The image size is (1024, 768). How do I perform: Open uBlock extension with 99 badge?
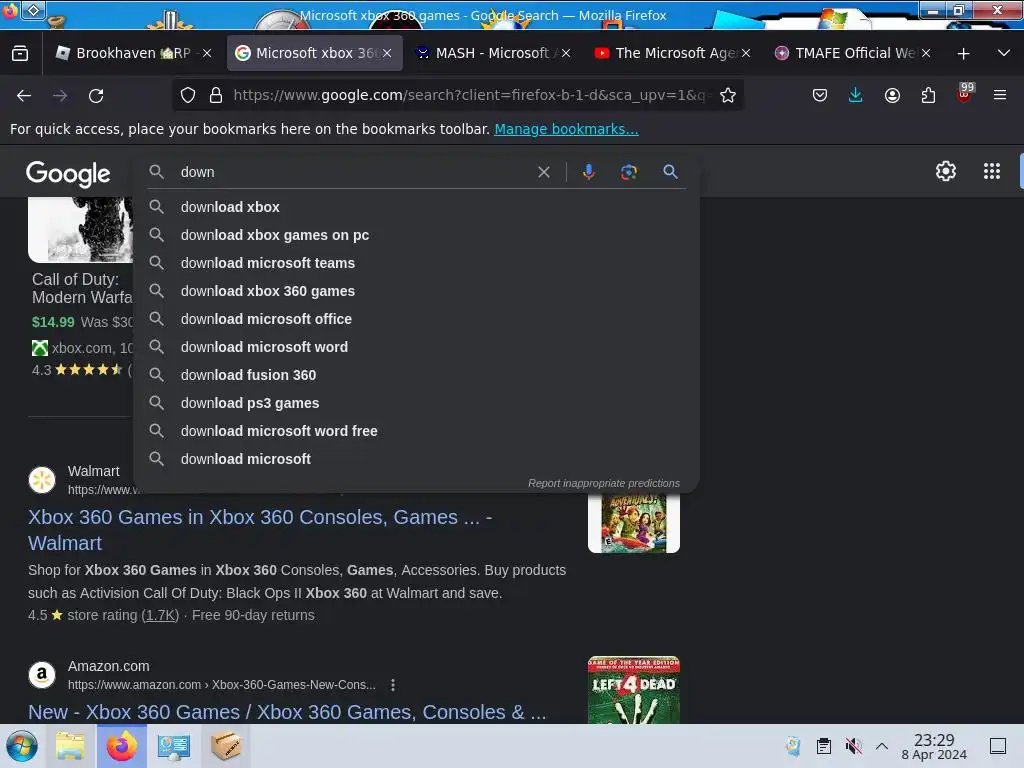coord(965,93)
